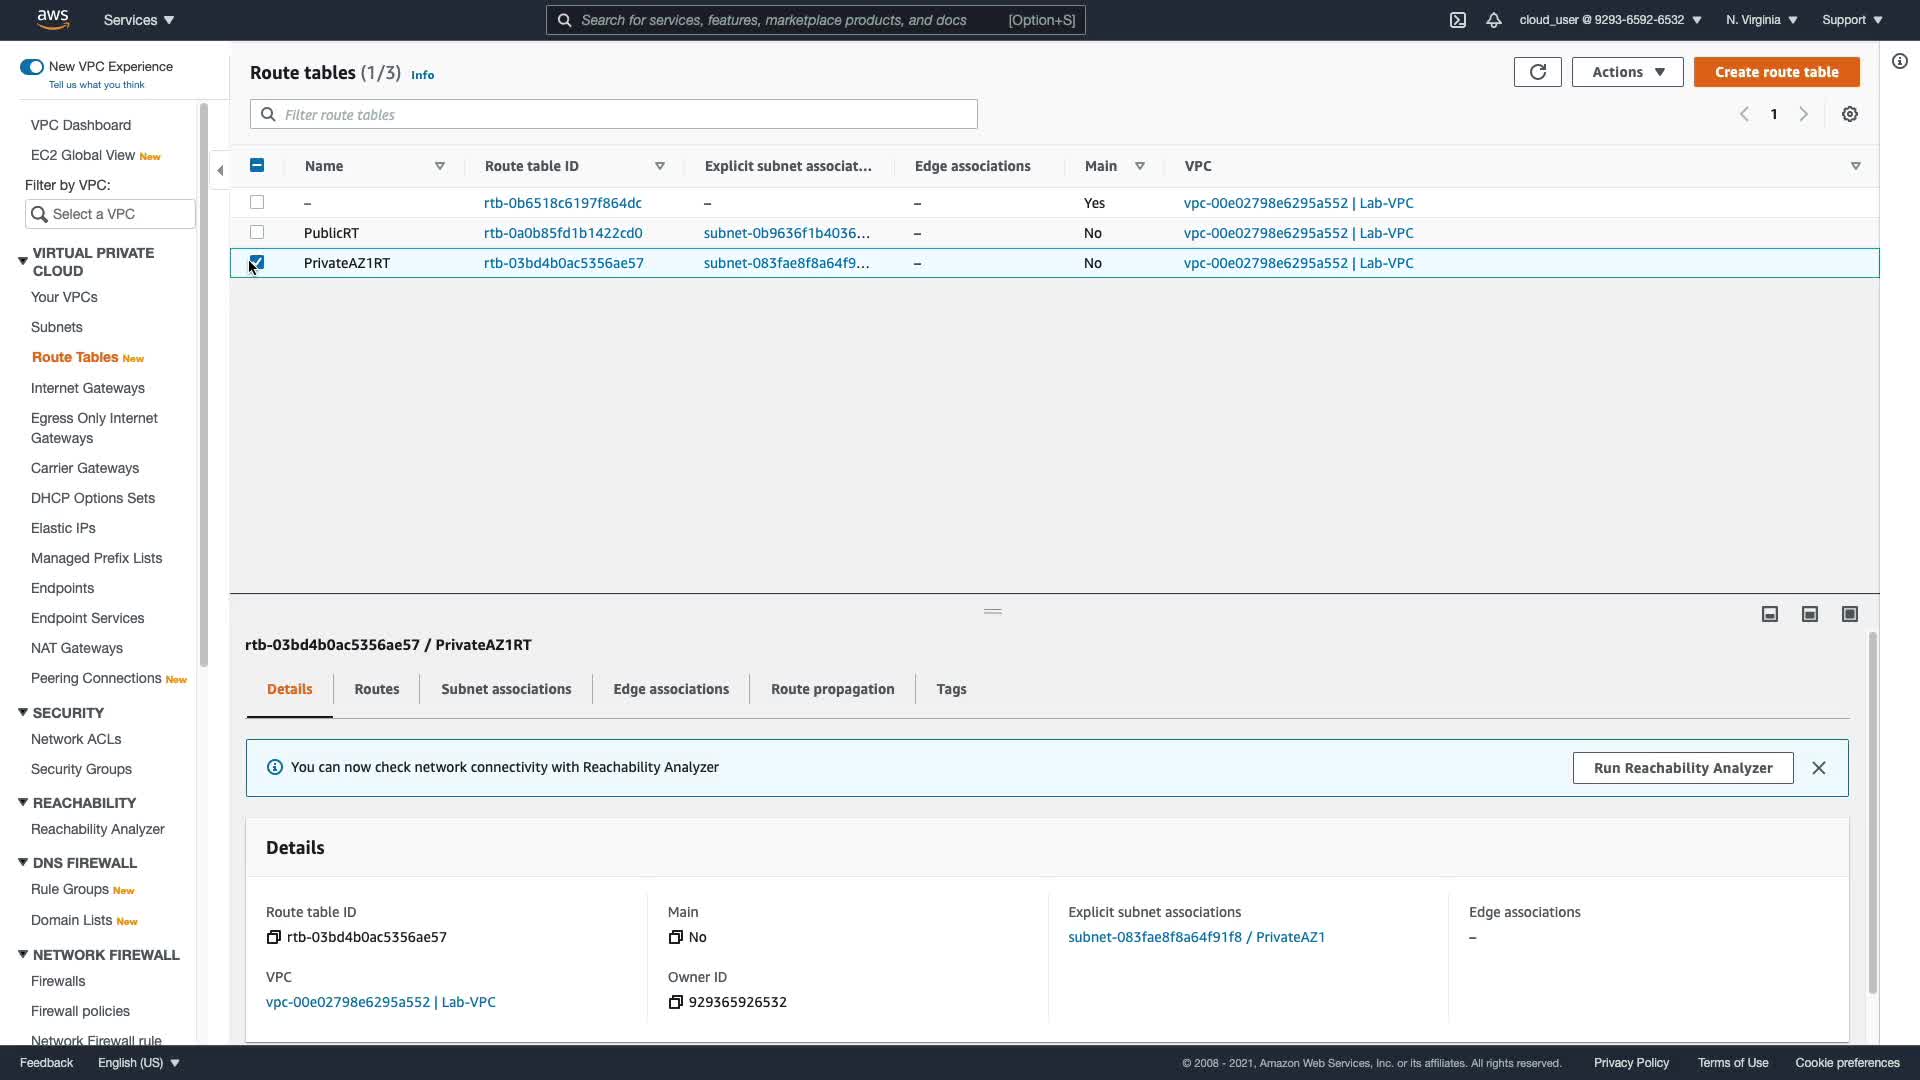Copy the Owner ID value
The width and height of the screenshot is (1920, 1080).
[675, 1002]
